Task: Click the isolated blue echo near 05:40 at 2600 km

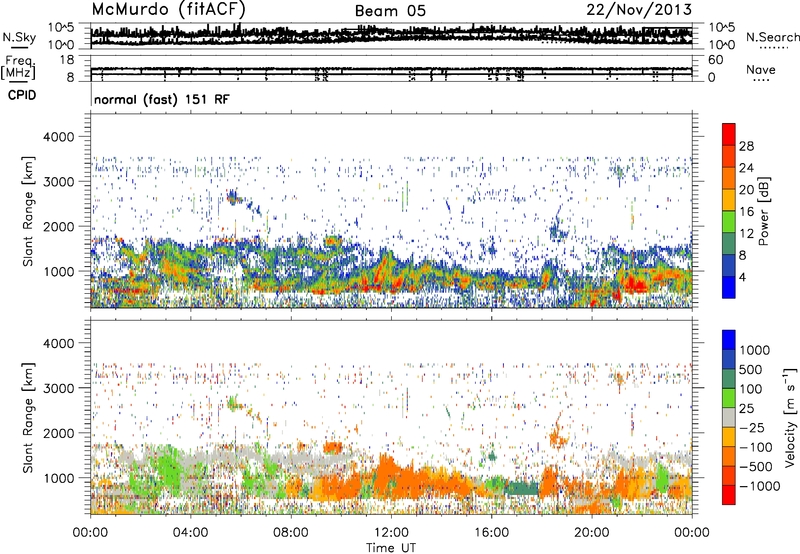Action: coord(234,197)
